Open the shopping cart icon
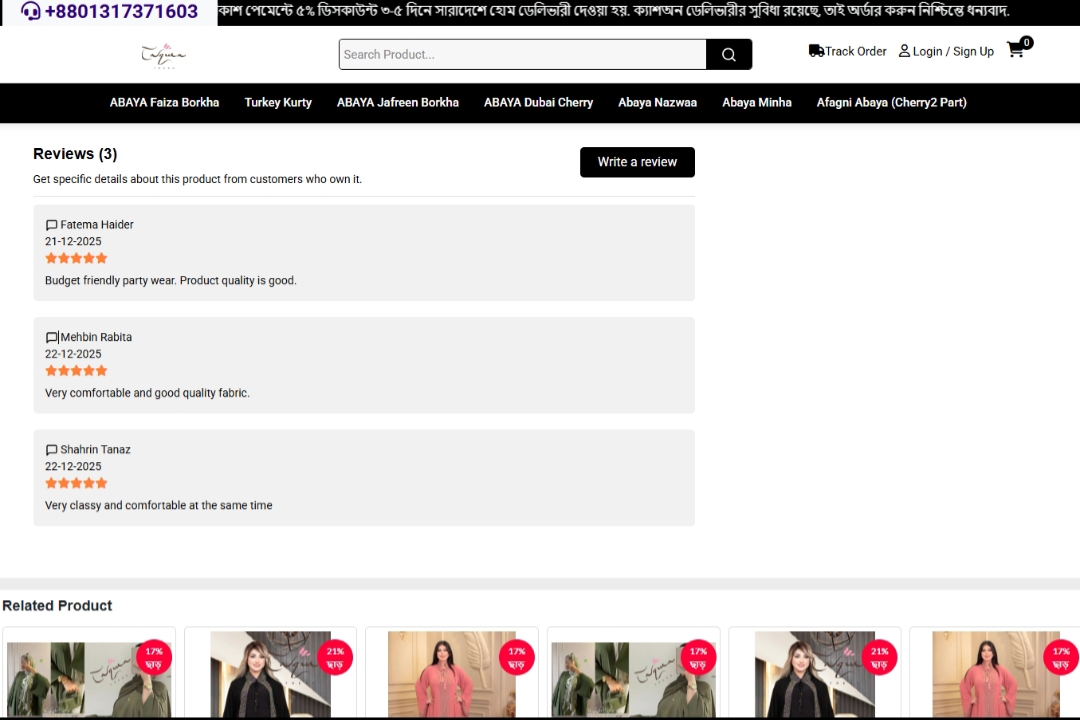The width and height of the screenshot is (1080, 720). pyautogui.click(x=1016, y=50)
